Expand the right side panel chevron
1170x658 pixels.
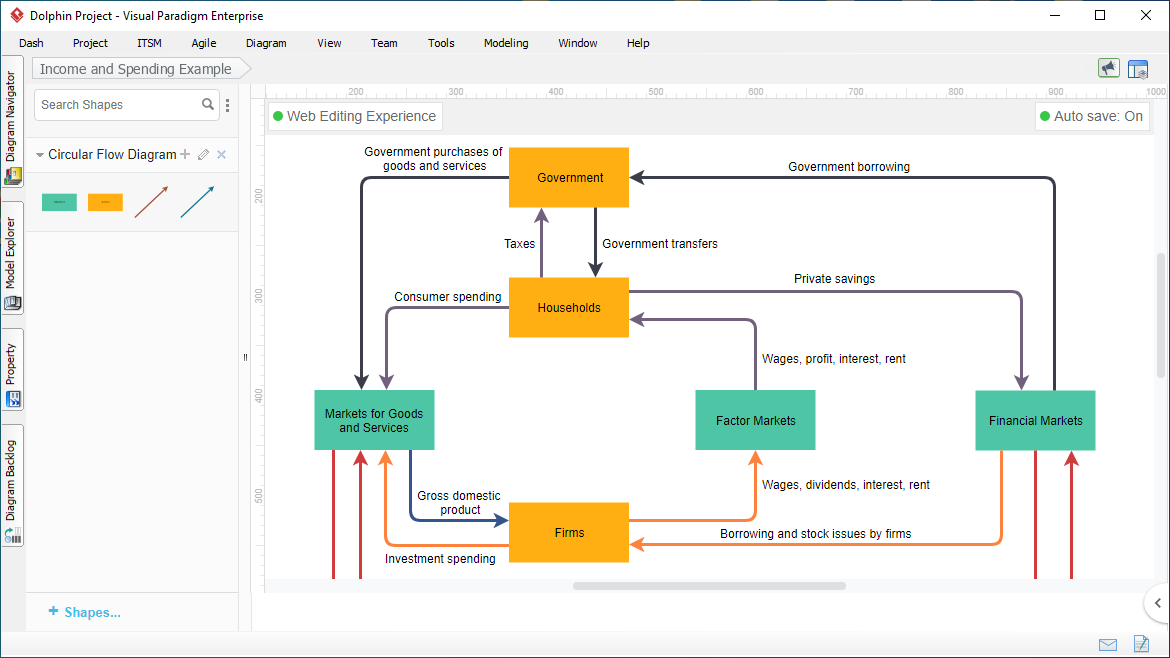(1157, 603)
